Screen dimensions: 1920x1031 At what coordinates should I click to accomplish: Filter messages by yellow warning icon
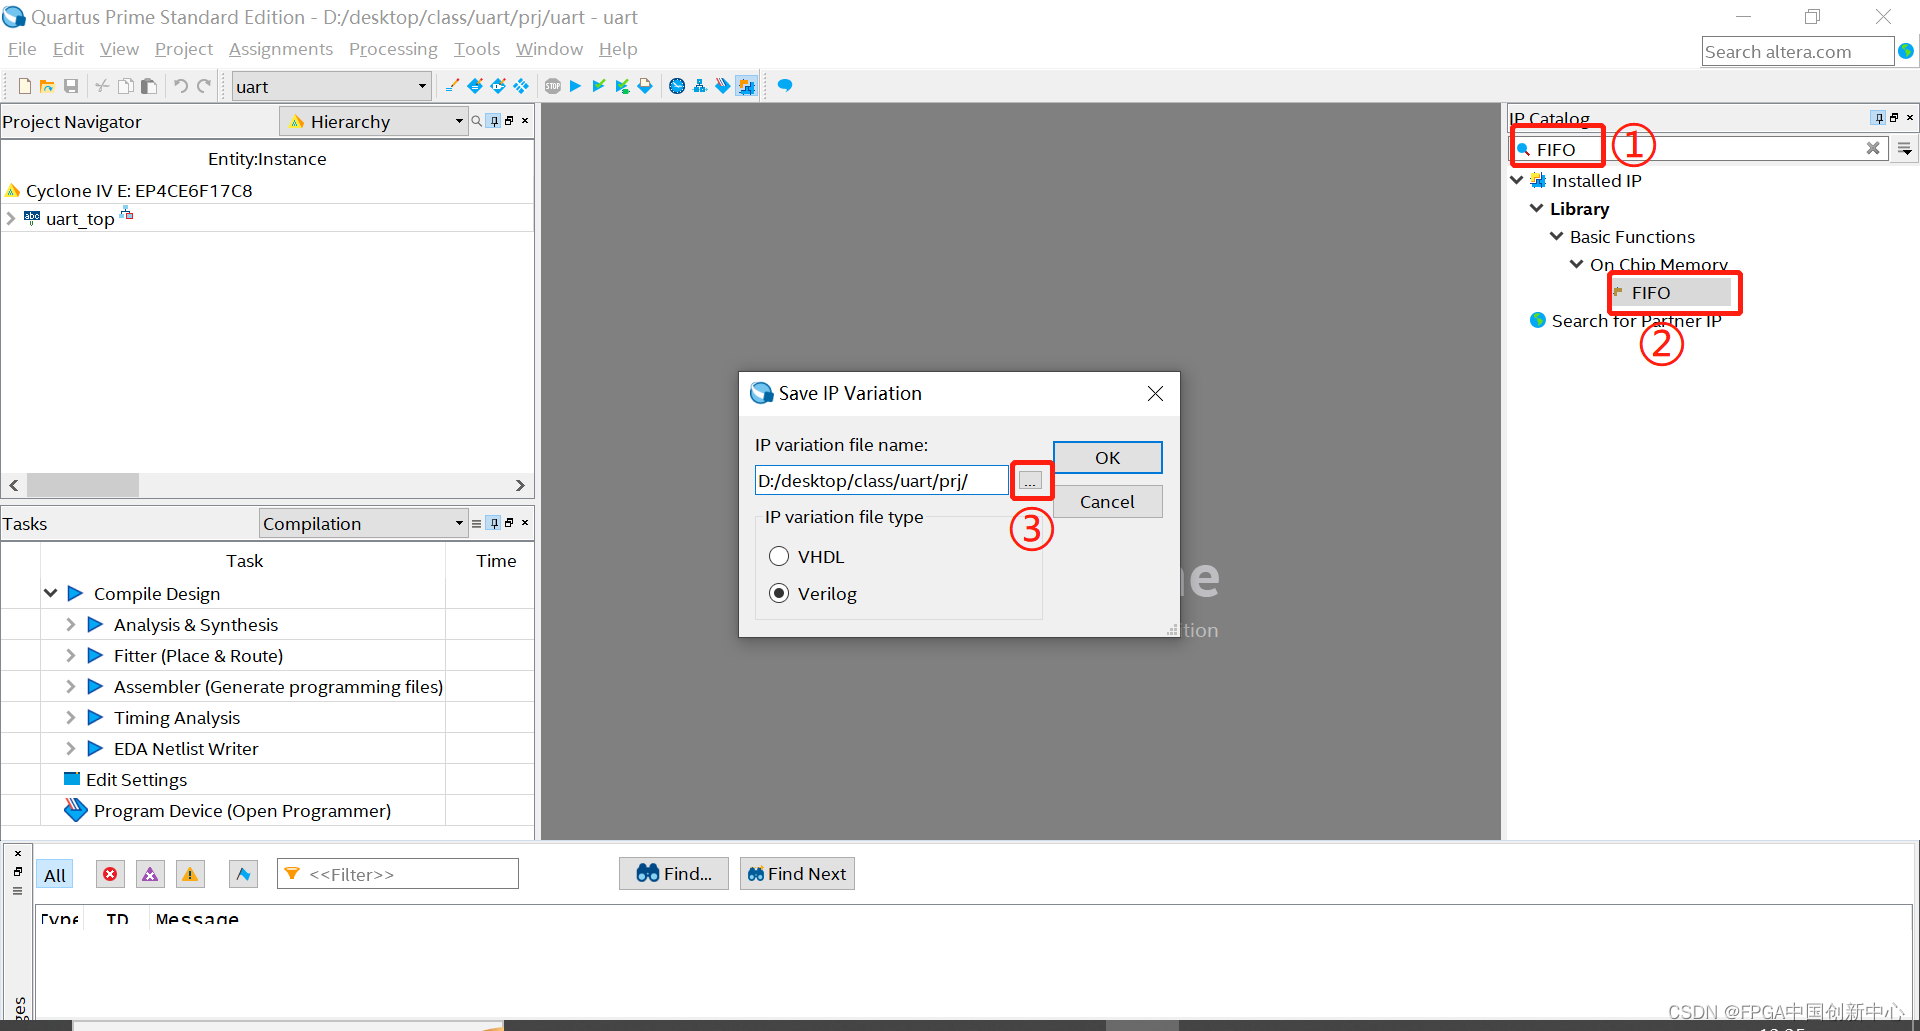tap(190, 874)
